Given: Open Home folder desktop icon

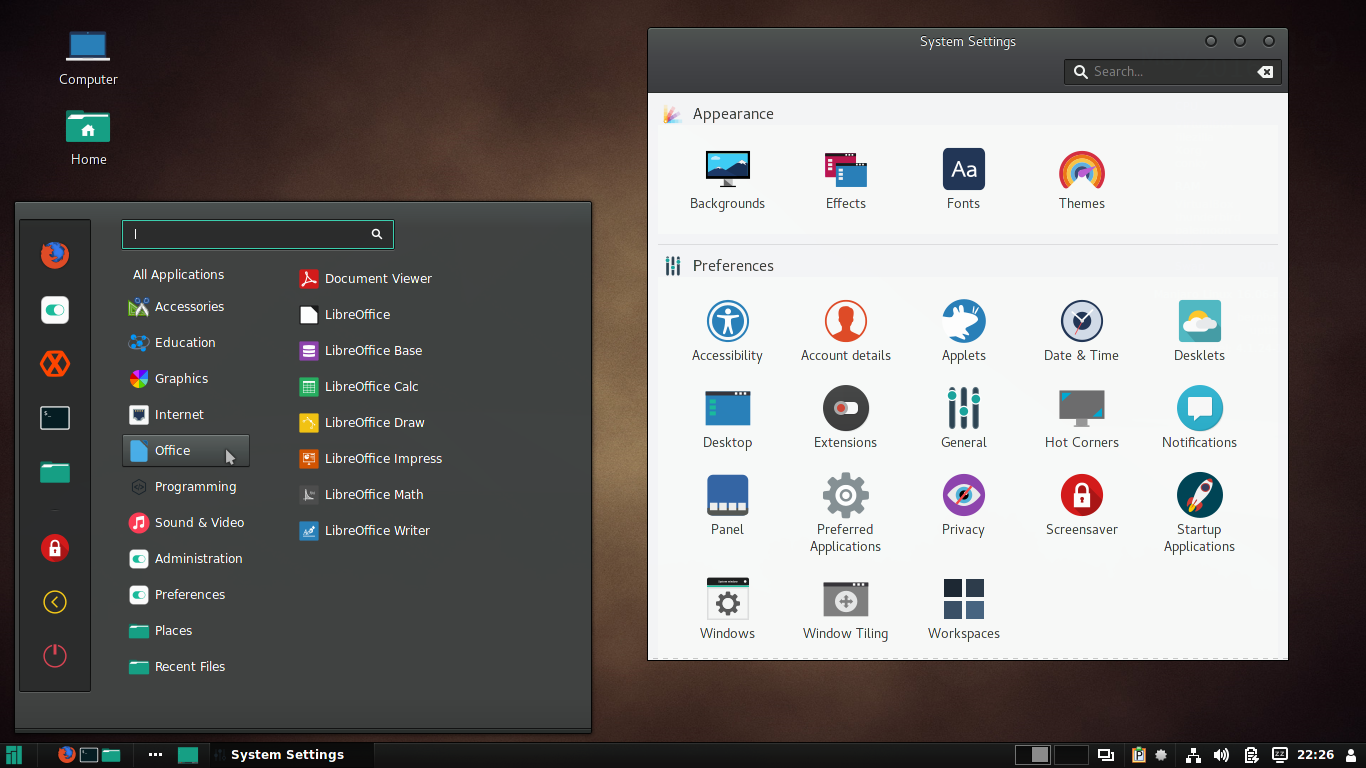Looking at the screenshot, I should [x=88, y=138].
